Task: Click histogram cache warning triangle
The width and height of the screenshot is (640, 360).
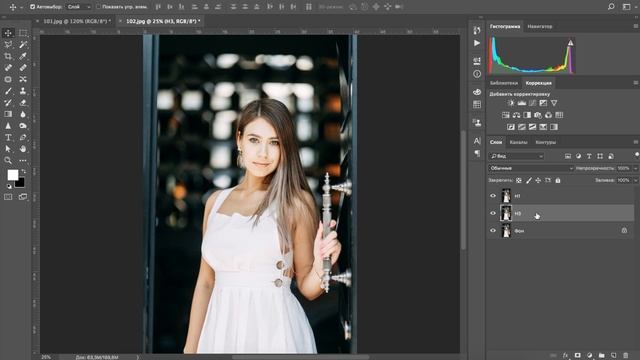Action: (571, 42)
